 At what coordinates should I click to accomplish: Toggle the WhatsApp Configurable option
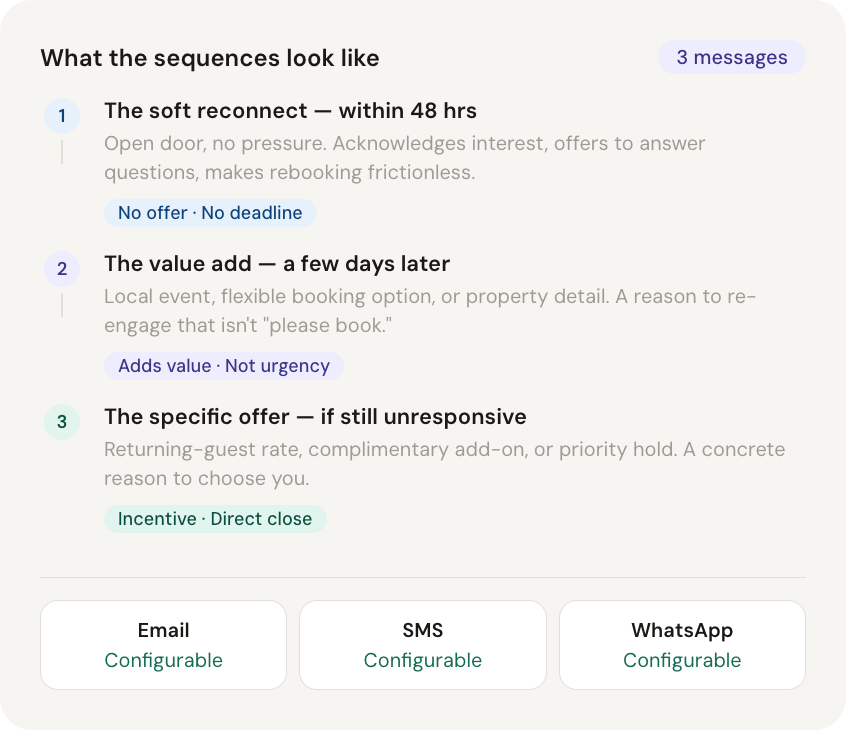[682, 661]
